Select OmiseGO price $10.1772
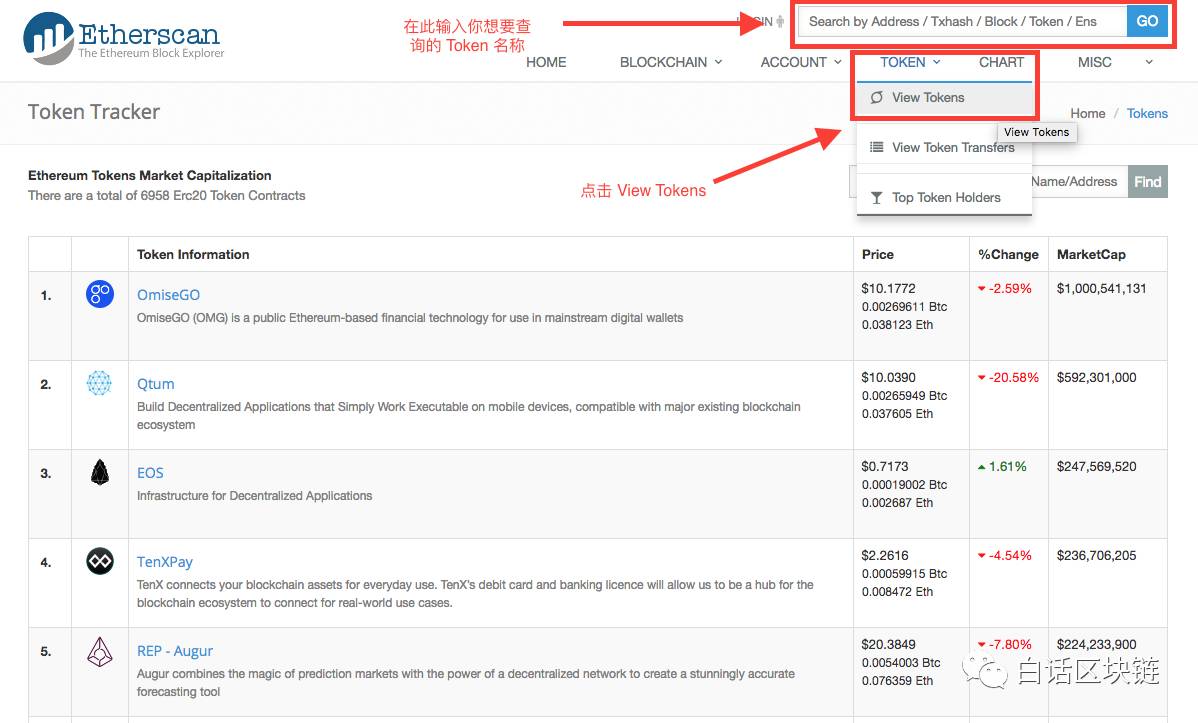The image size is (1198, 723). [x=888, y=288]
